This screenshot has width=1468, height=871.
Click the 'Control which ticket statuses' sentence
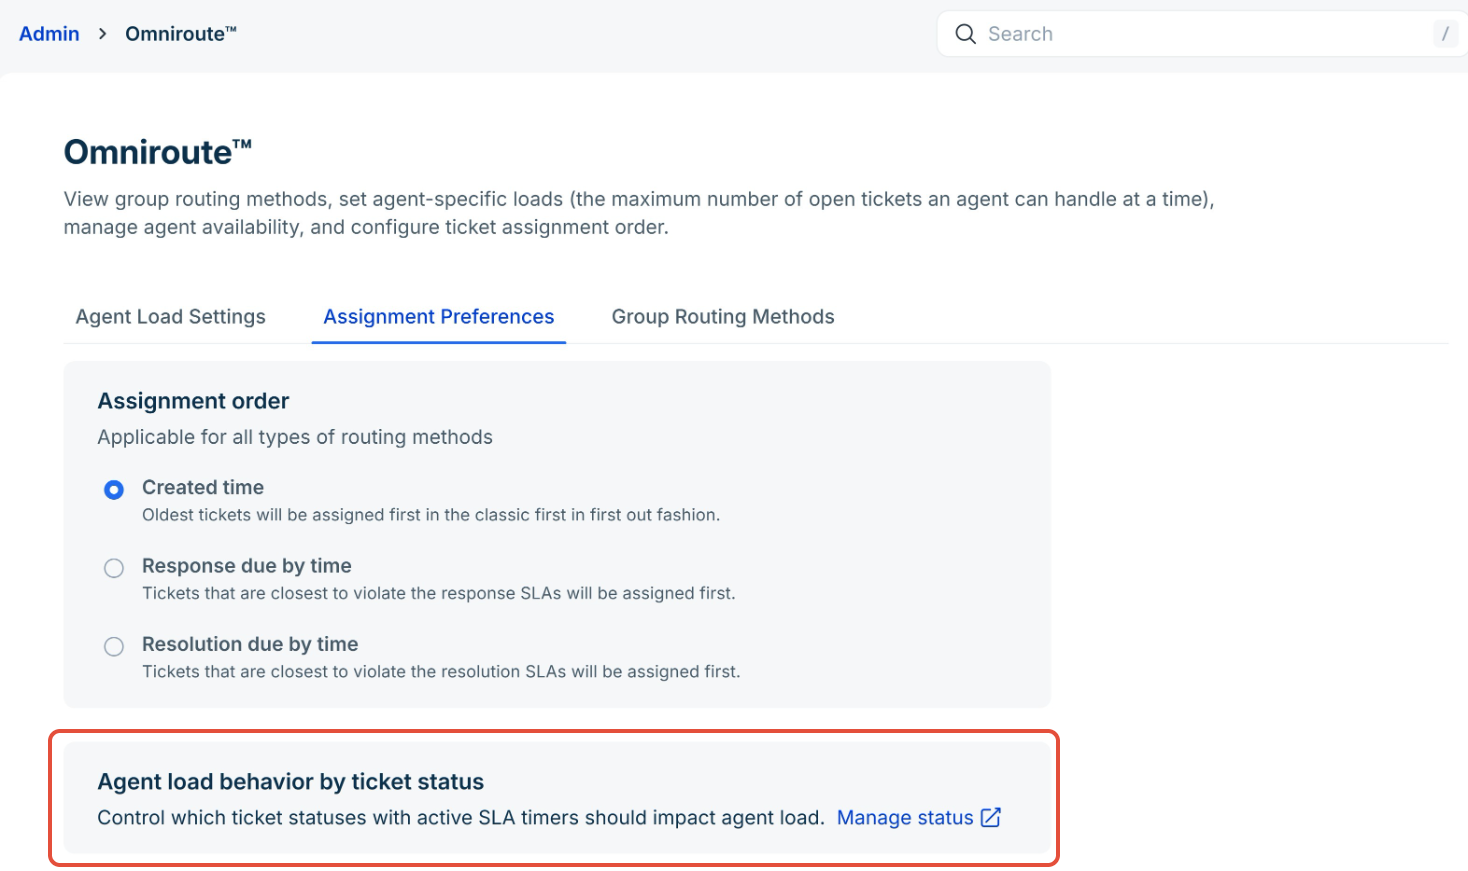(x=461, y=818)
